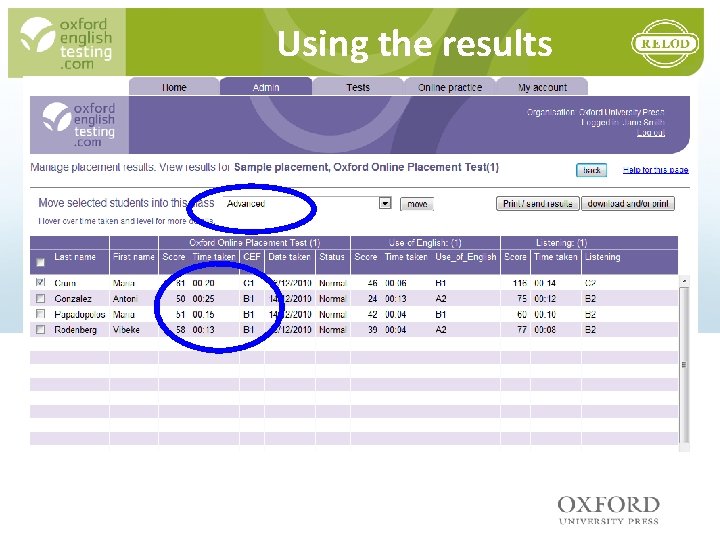Click the last name Rodenberg

pos(75,330)
